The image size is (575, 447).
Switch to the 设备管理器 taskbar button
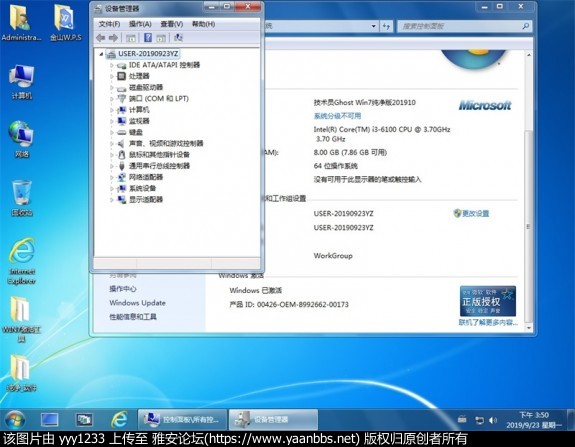click(x=273, y=419)
